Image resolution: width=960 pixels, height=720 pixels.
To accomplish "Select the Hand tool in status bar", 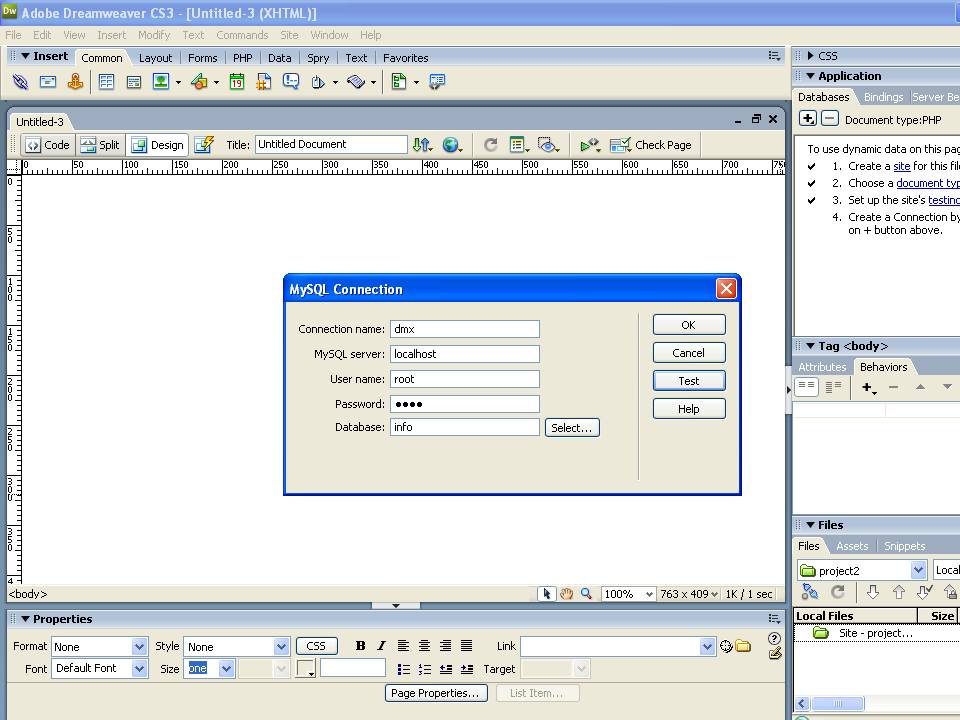I will (x=566, y=594).
